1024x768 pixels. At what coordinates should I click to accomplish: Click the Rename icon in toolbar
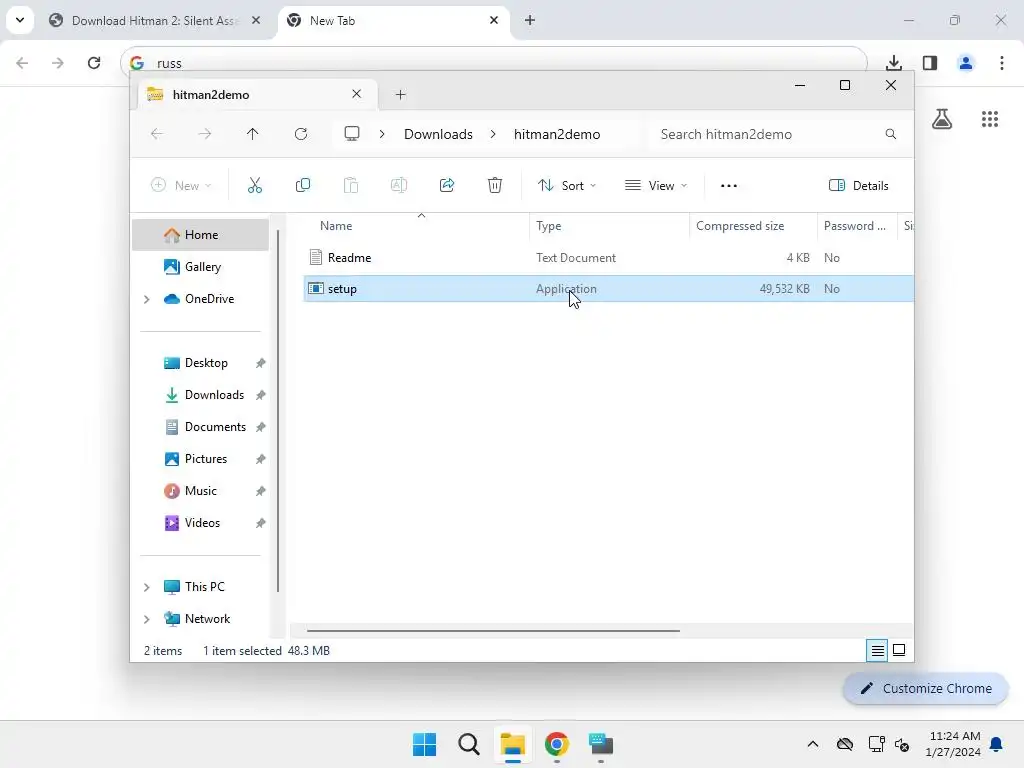click(399, 185)
